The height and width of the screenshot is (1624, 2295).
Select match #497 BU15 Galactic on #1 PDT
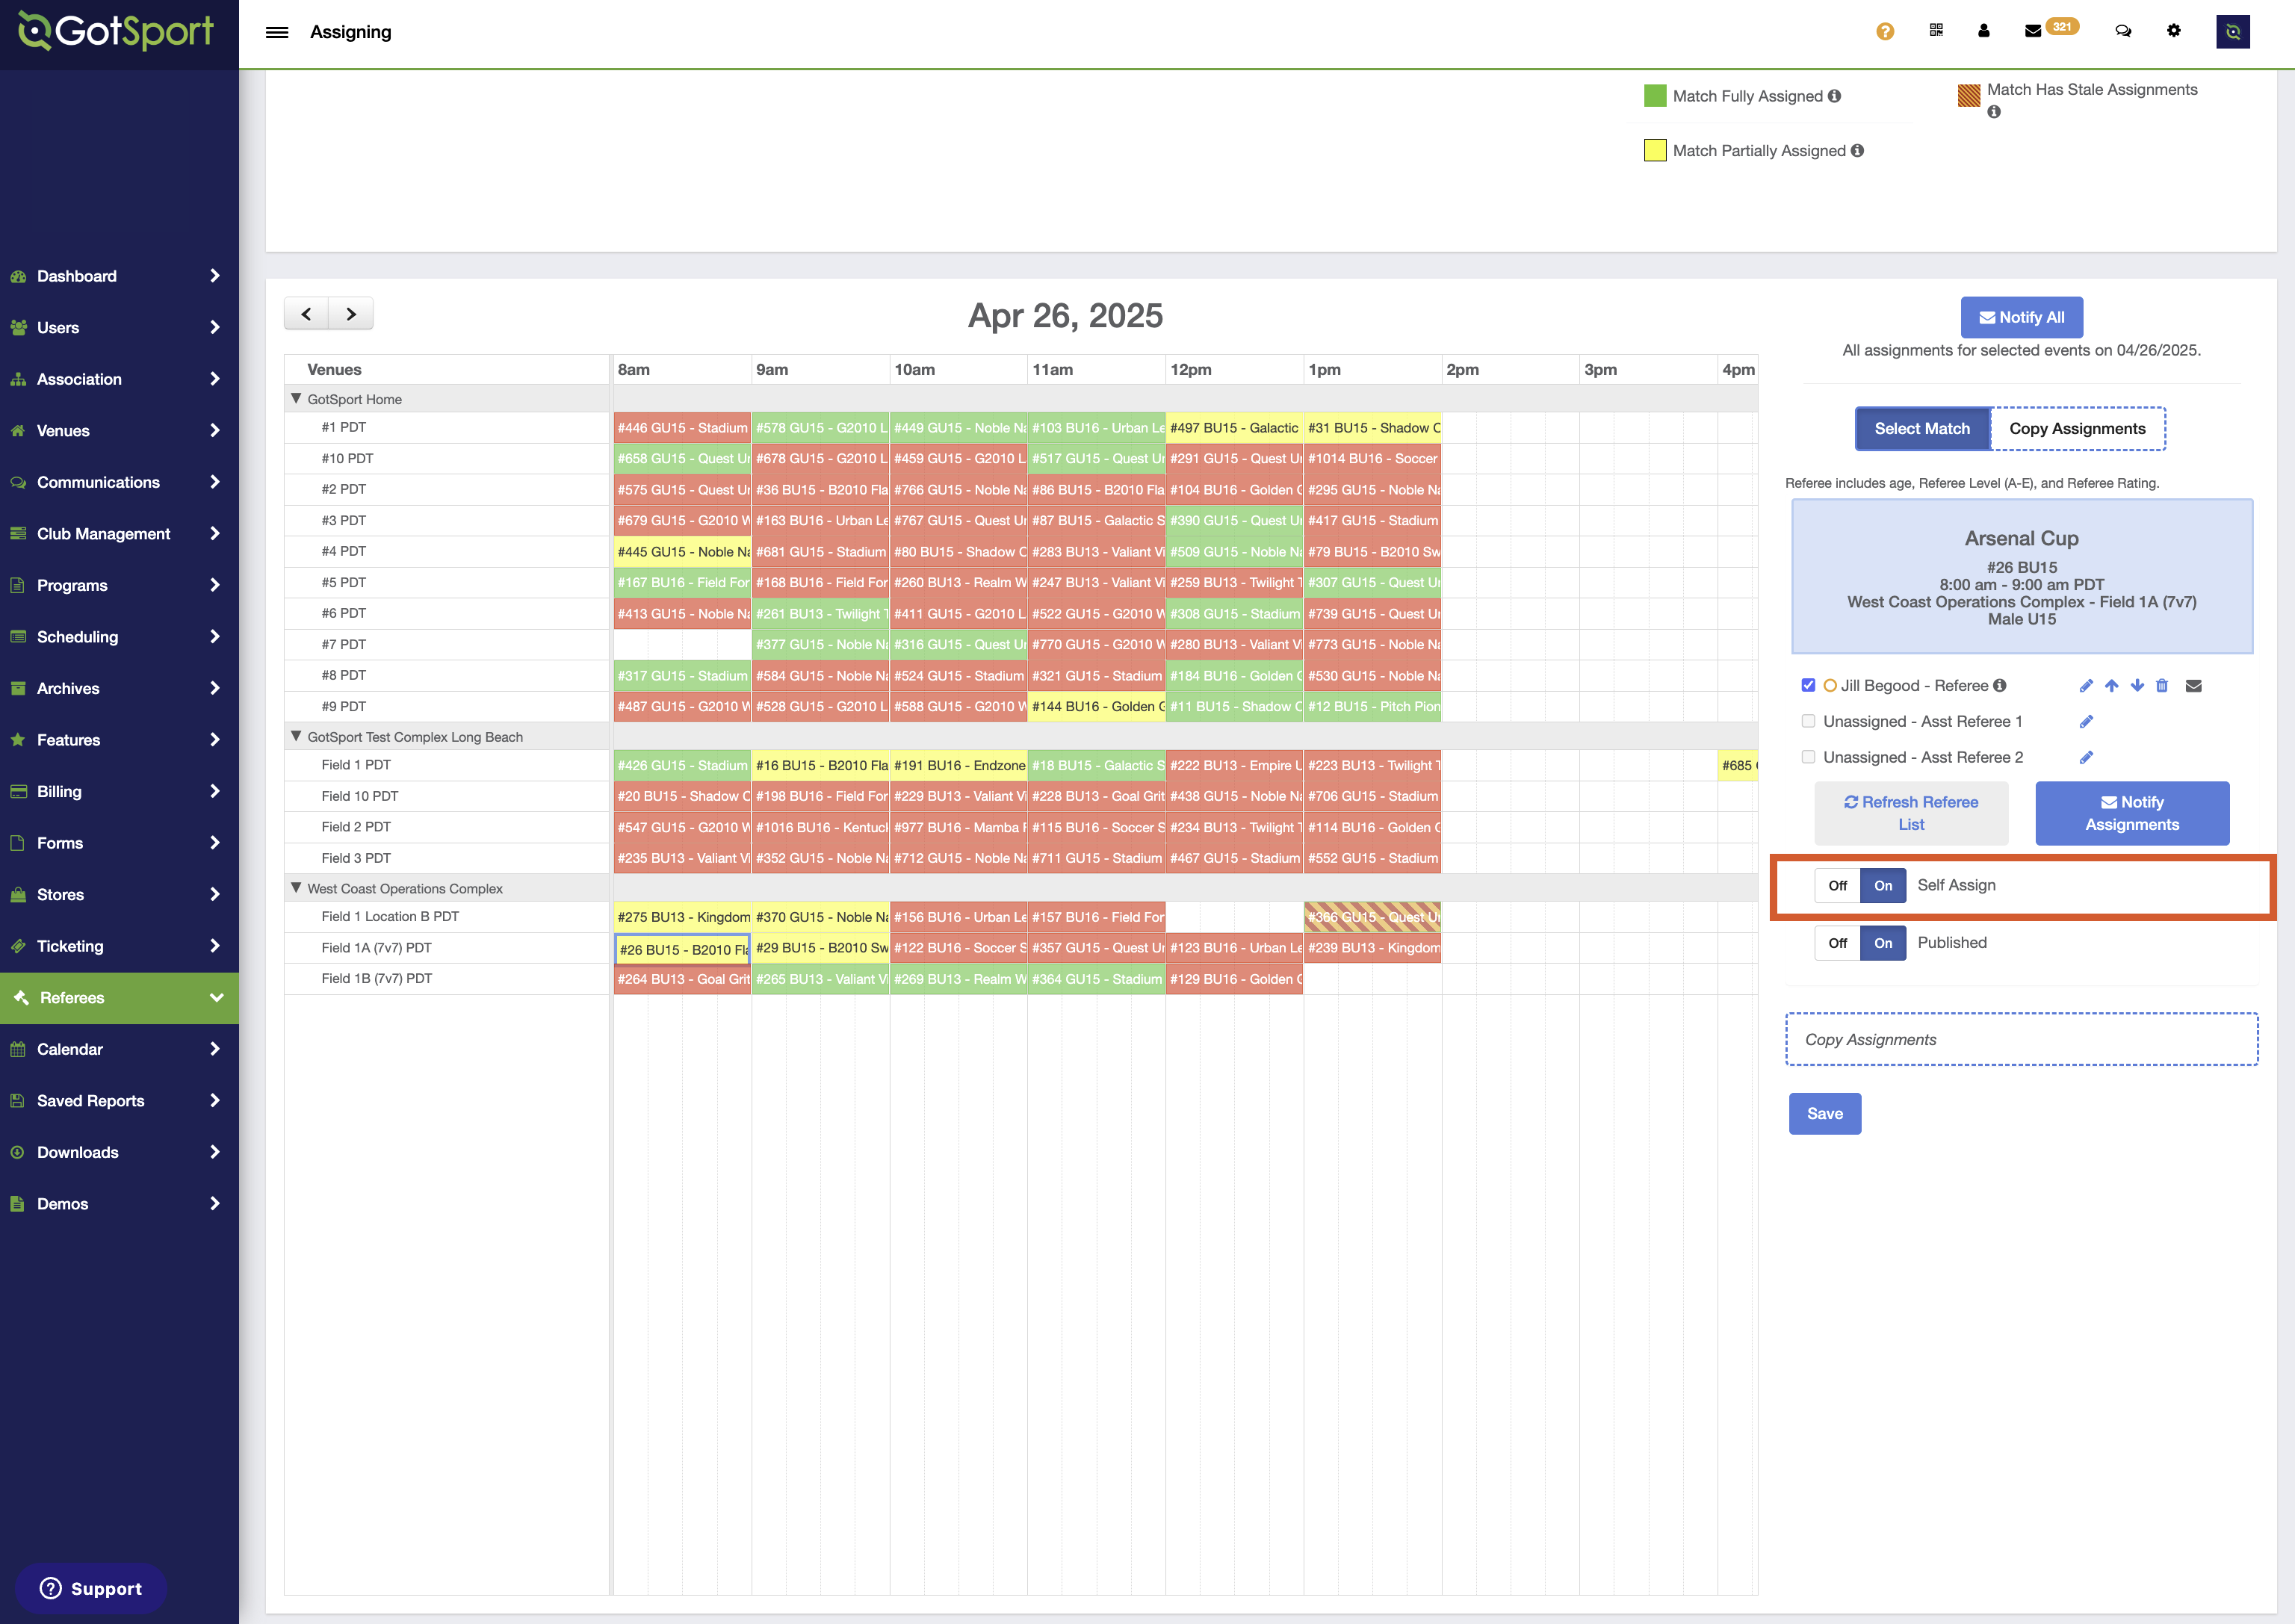[x=1234, y=428]
